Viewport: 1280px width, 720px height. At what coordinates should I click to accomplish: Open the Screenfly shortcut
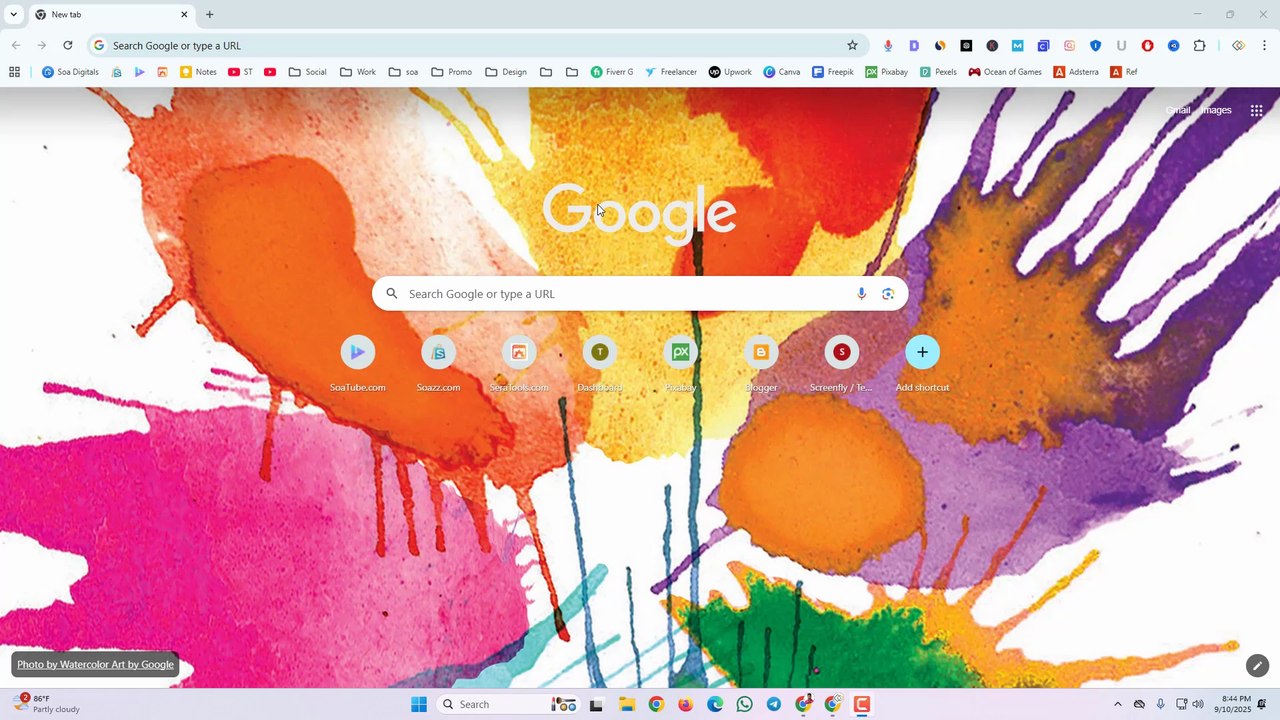(x=841, y=364)
